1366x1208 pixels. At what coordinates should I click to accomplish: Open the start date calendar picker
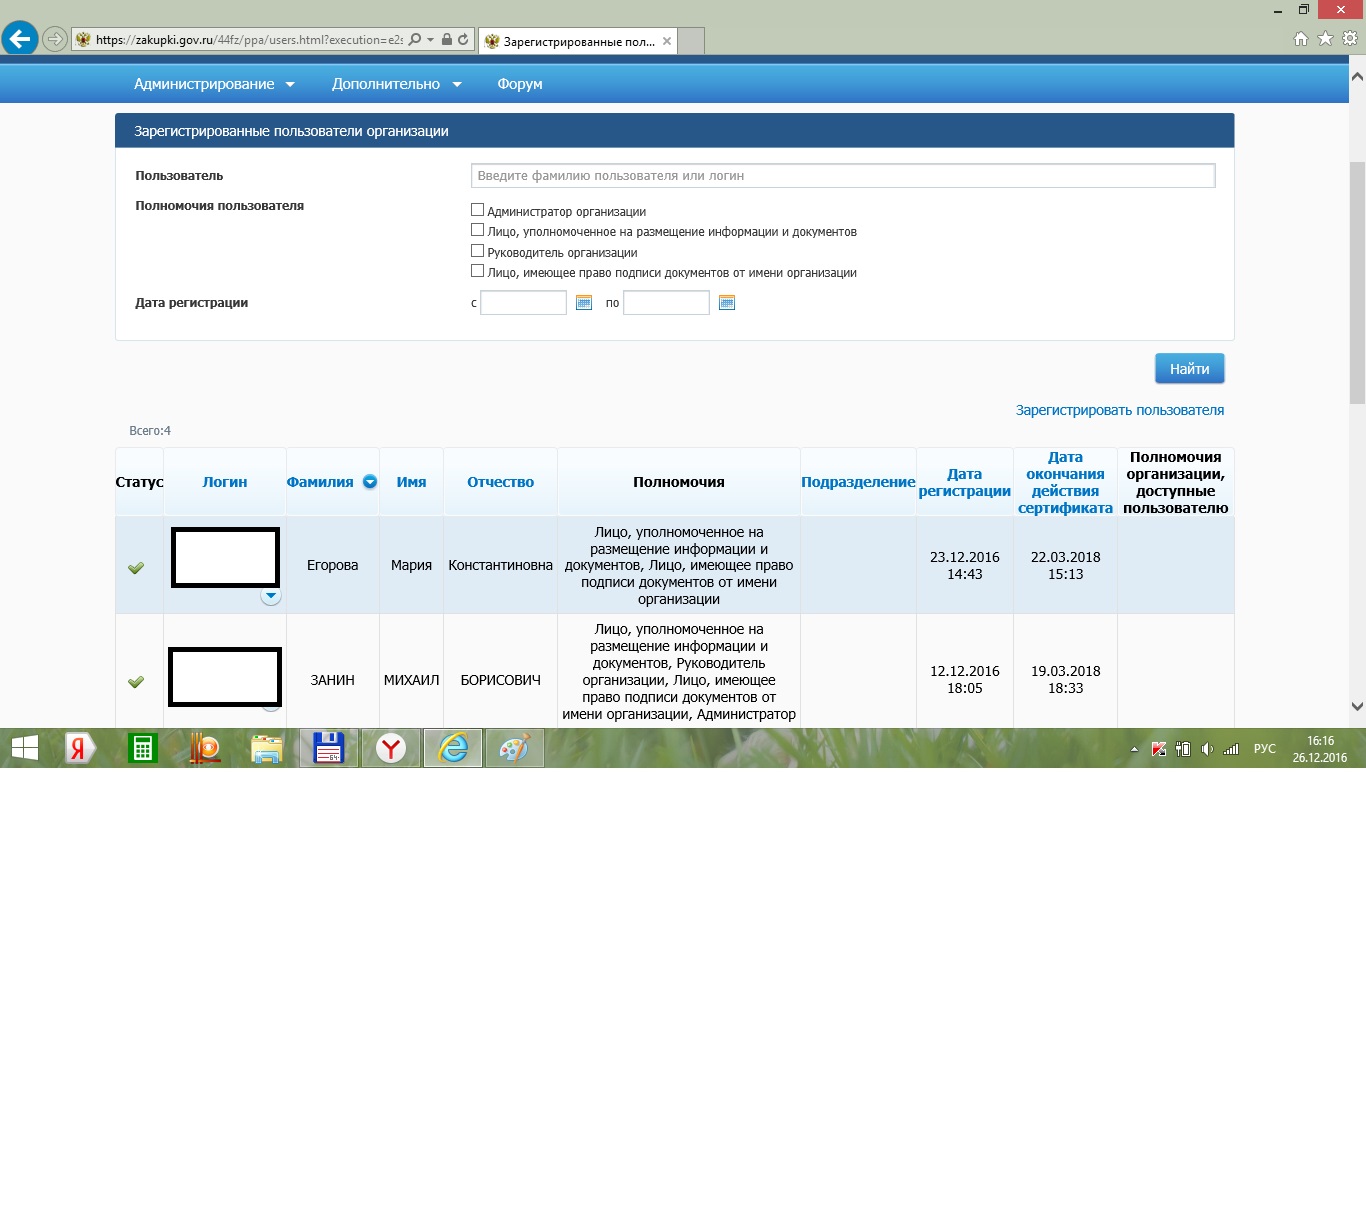point(584,303)
